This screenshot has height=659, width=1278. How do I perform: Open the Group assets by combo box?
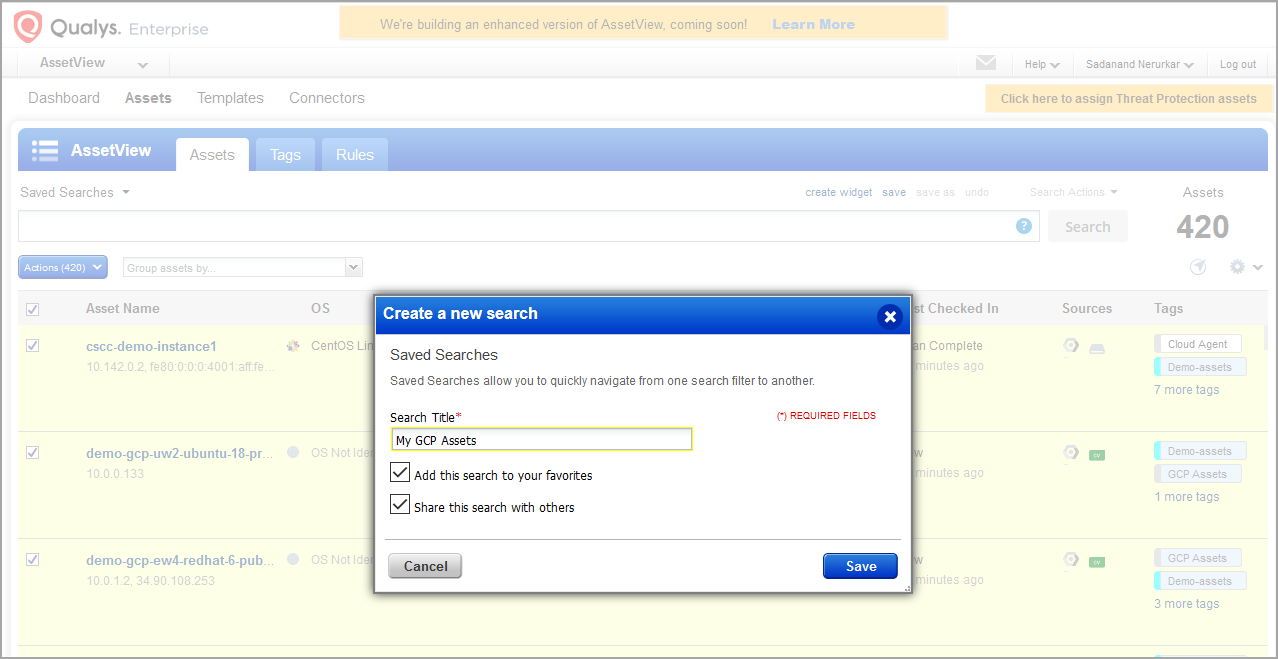pyautogui.click(x=243, y=267)
